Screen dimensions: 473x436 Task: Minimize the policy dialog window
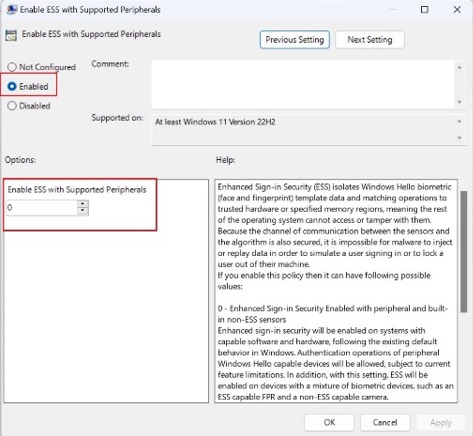393,9
